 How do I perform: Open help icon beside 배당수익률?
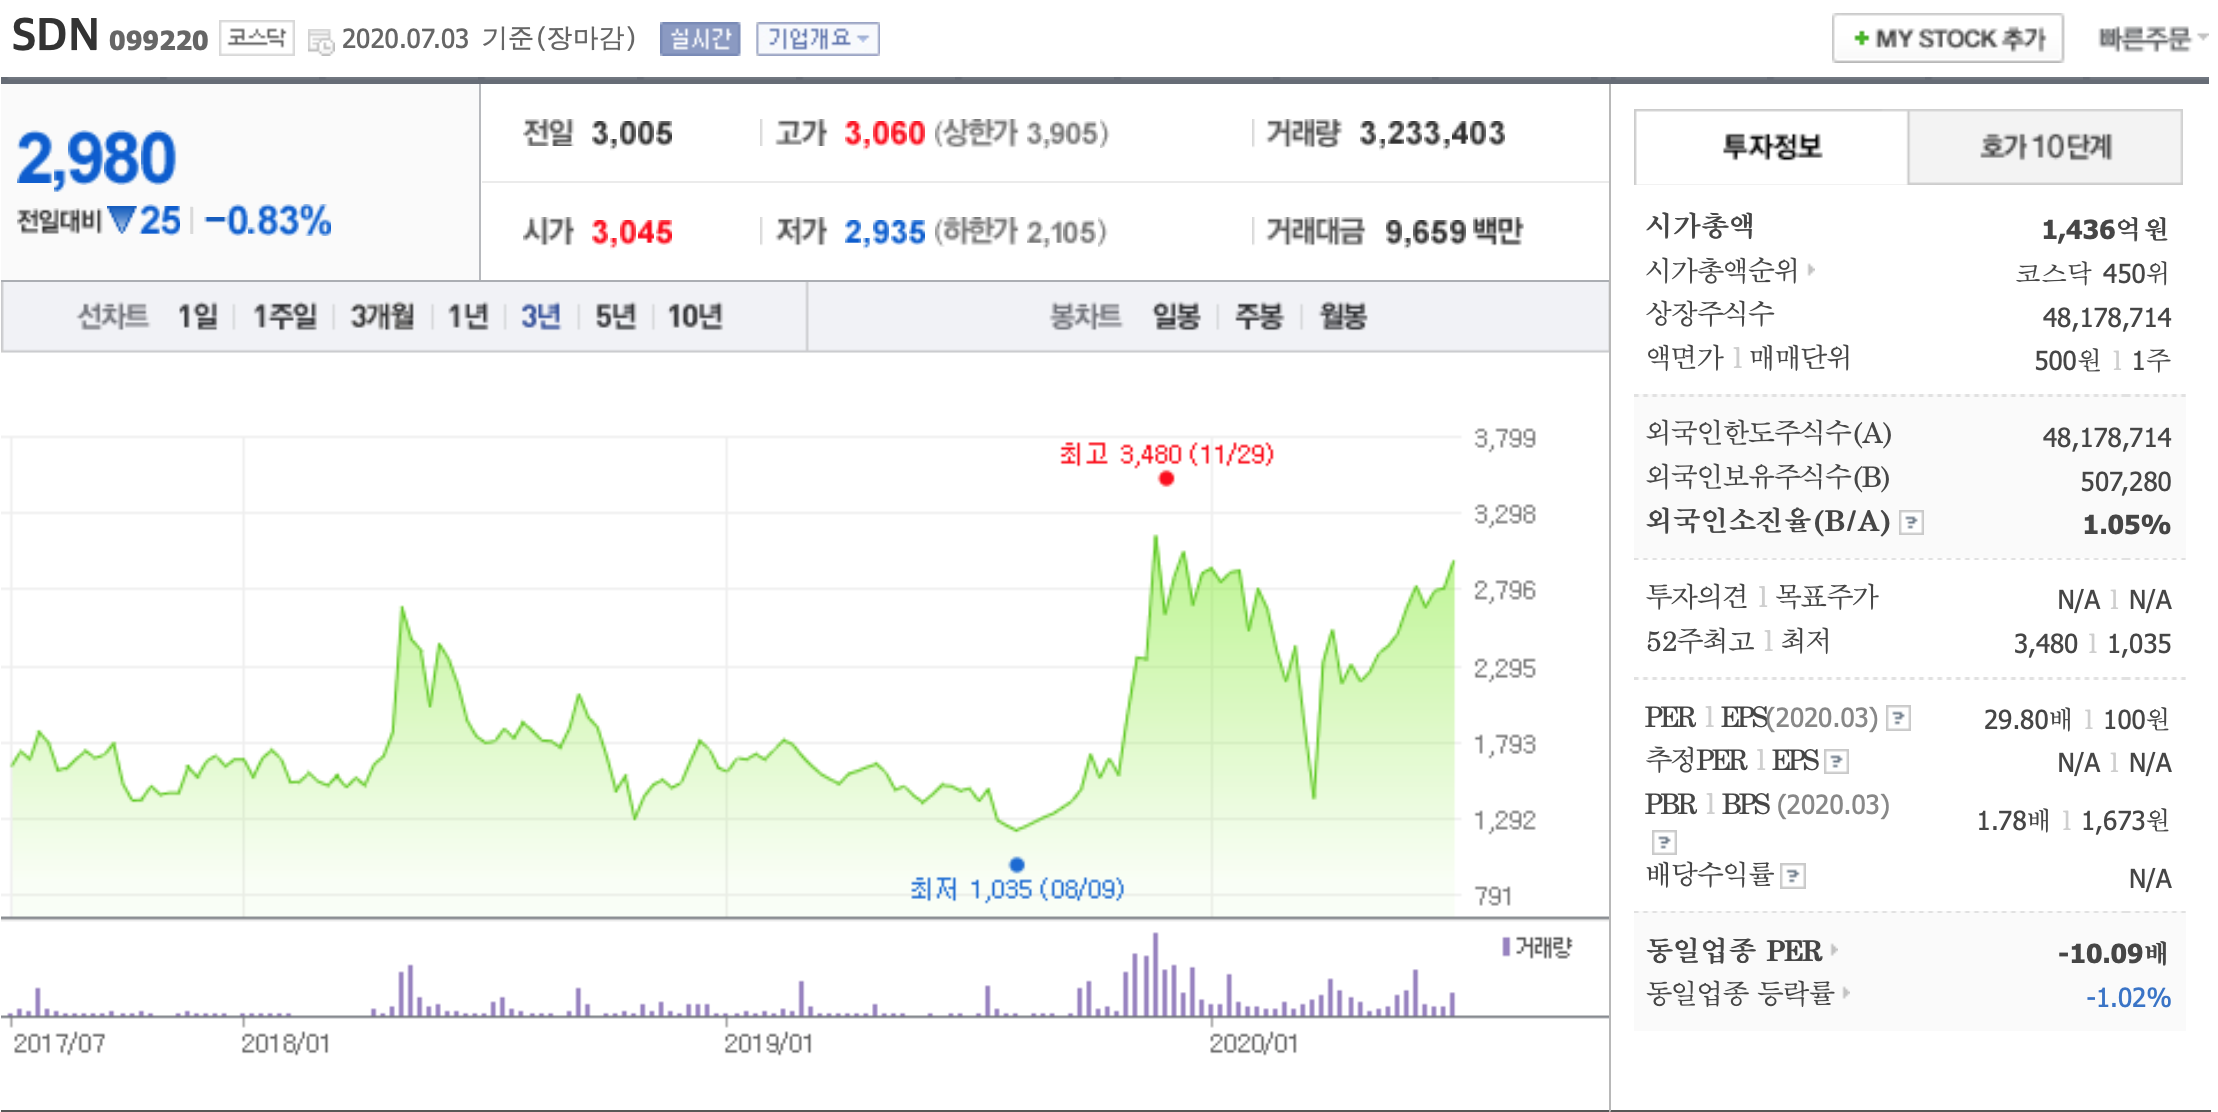click(x=1794, y=877)
